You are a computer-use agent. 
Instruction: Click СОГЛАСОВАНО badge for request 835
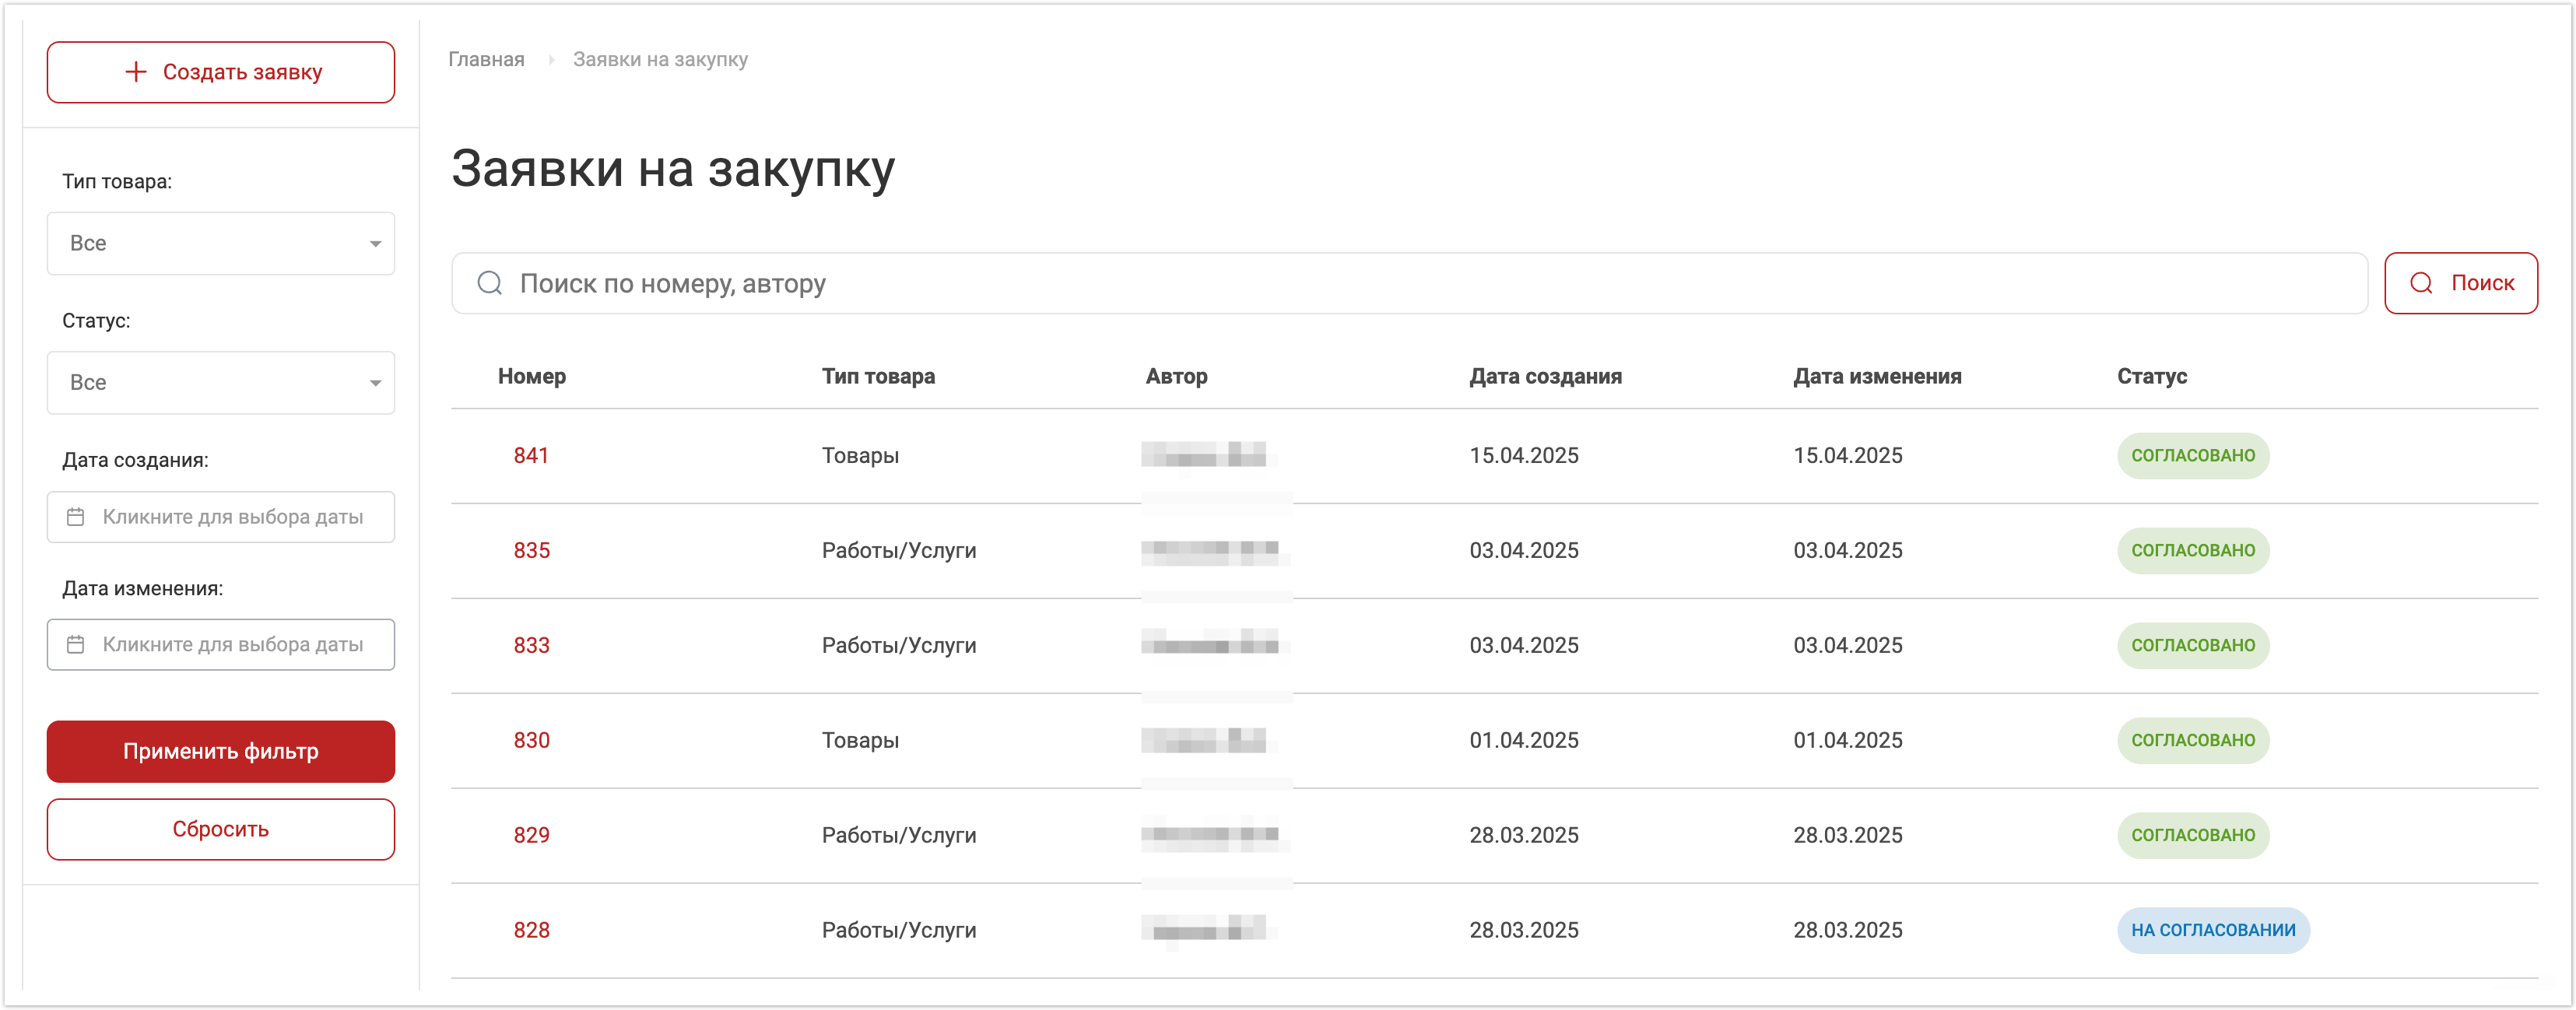(x=2192, y=551)
